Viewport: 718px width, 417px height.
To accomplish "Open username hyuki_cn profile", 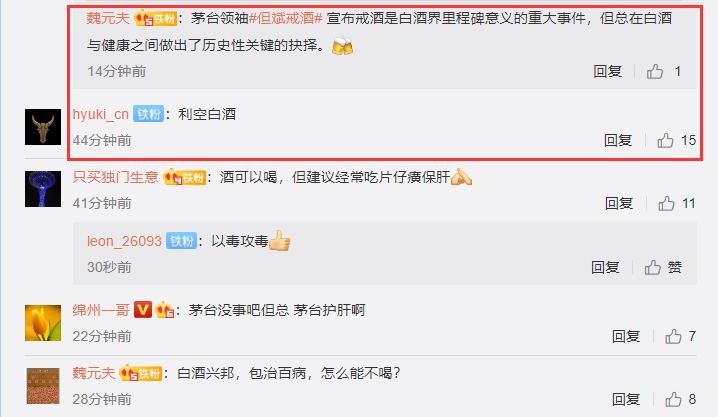I will point(101,114).
